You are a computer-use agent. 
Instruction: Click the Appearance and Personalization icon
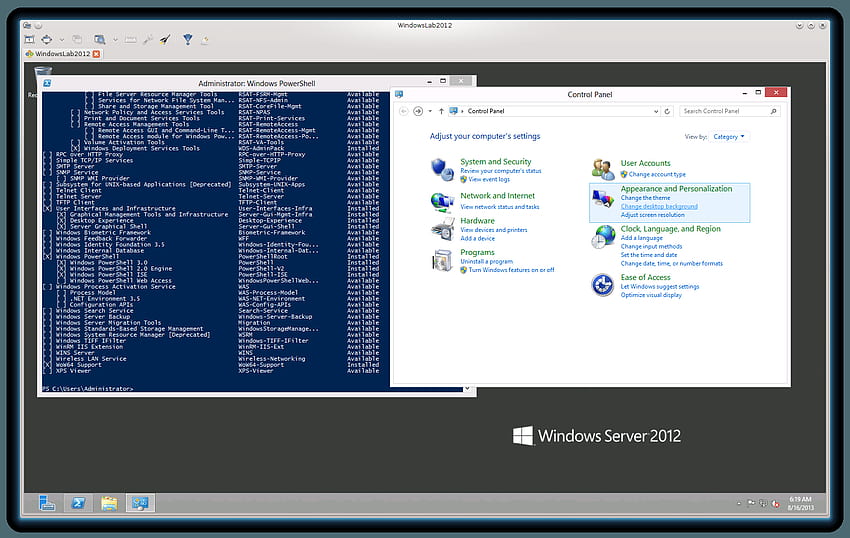click(x=603, y=198)
